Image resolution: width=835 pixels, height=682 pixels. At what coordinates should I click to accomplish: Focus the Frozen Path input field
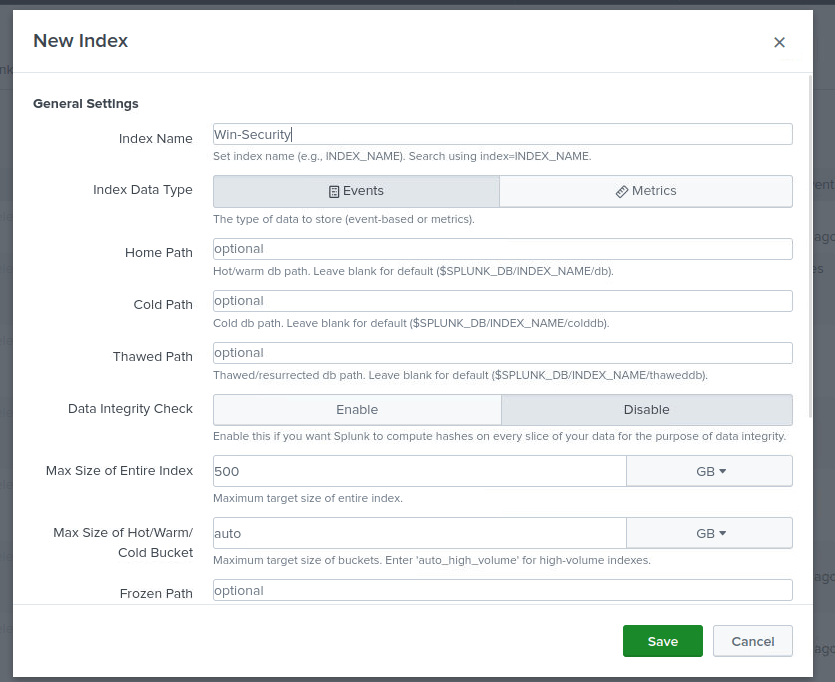[x=502, y=590]
